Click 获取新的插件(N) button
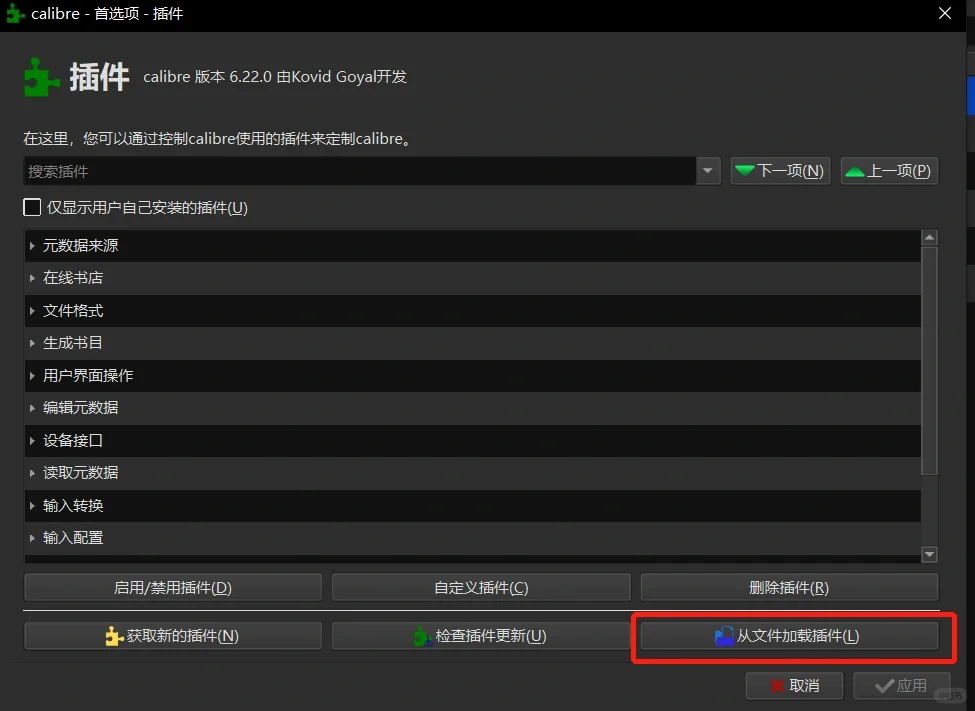Image resolution: width=975 pixels, height=711 pixels. [173, 636]
